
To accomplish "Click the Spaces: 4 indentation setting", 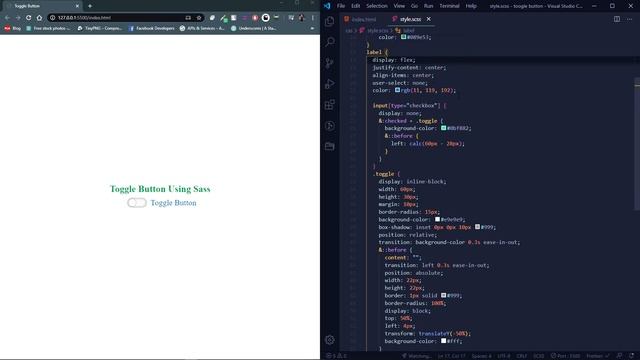I will click(482, 356).
